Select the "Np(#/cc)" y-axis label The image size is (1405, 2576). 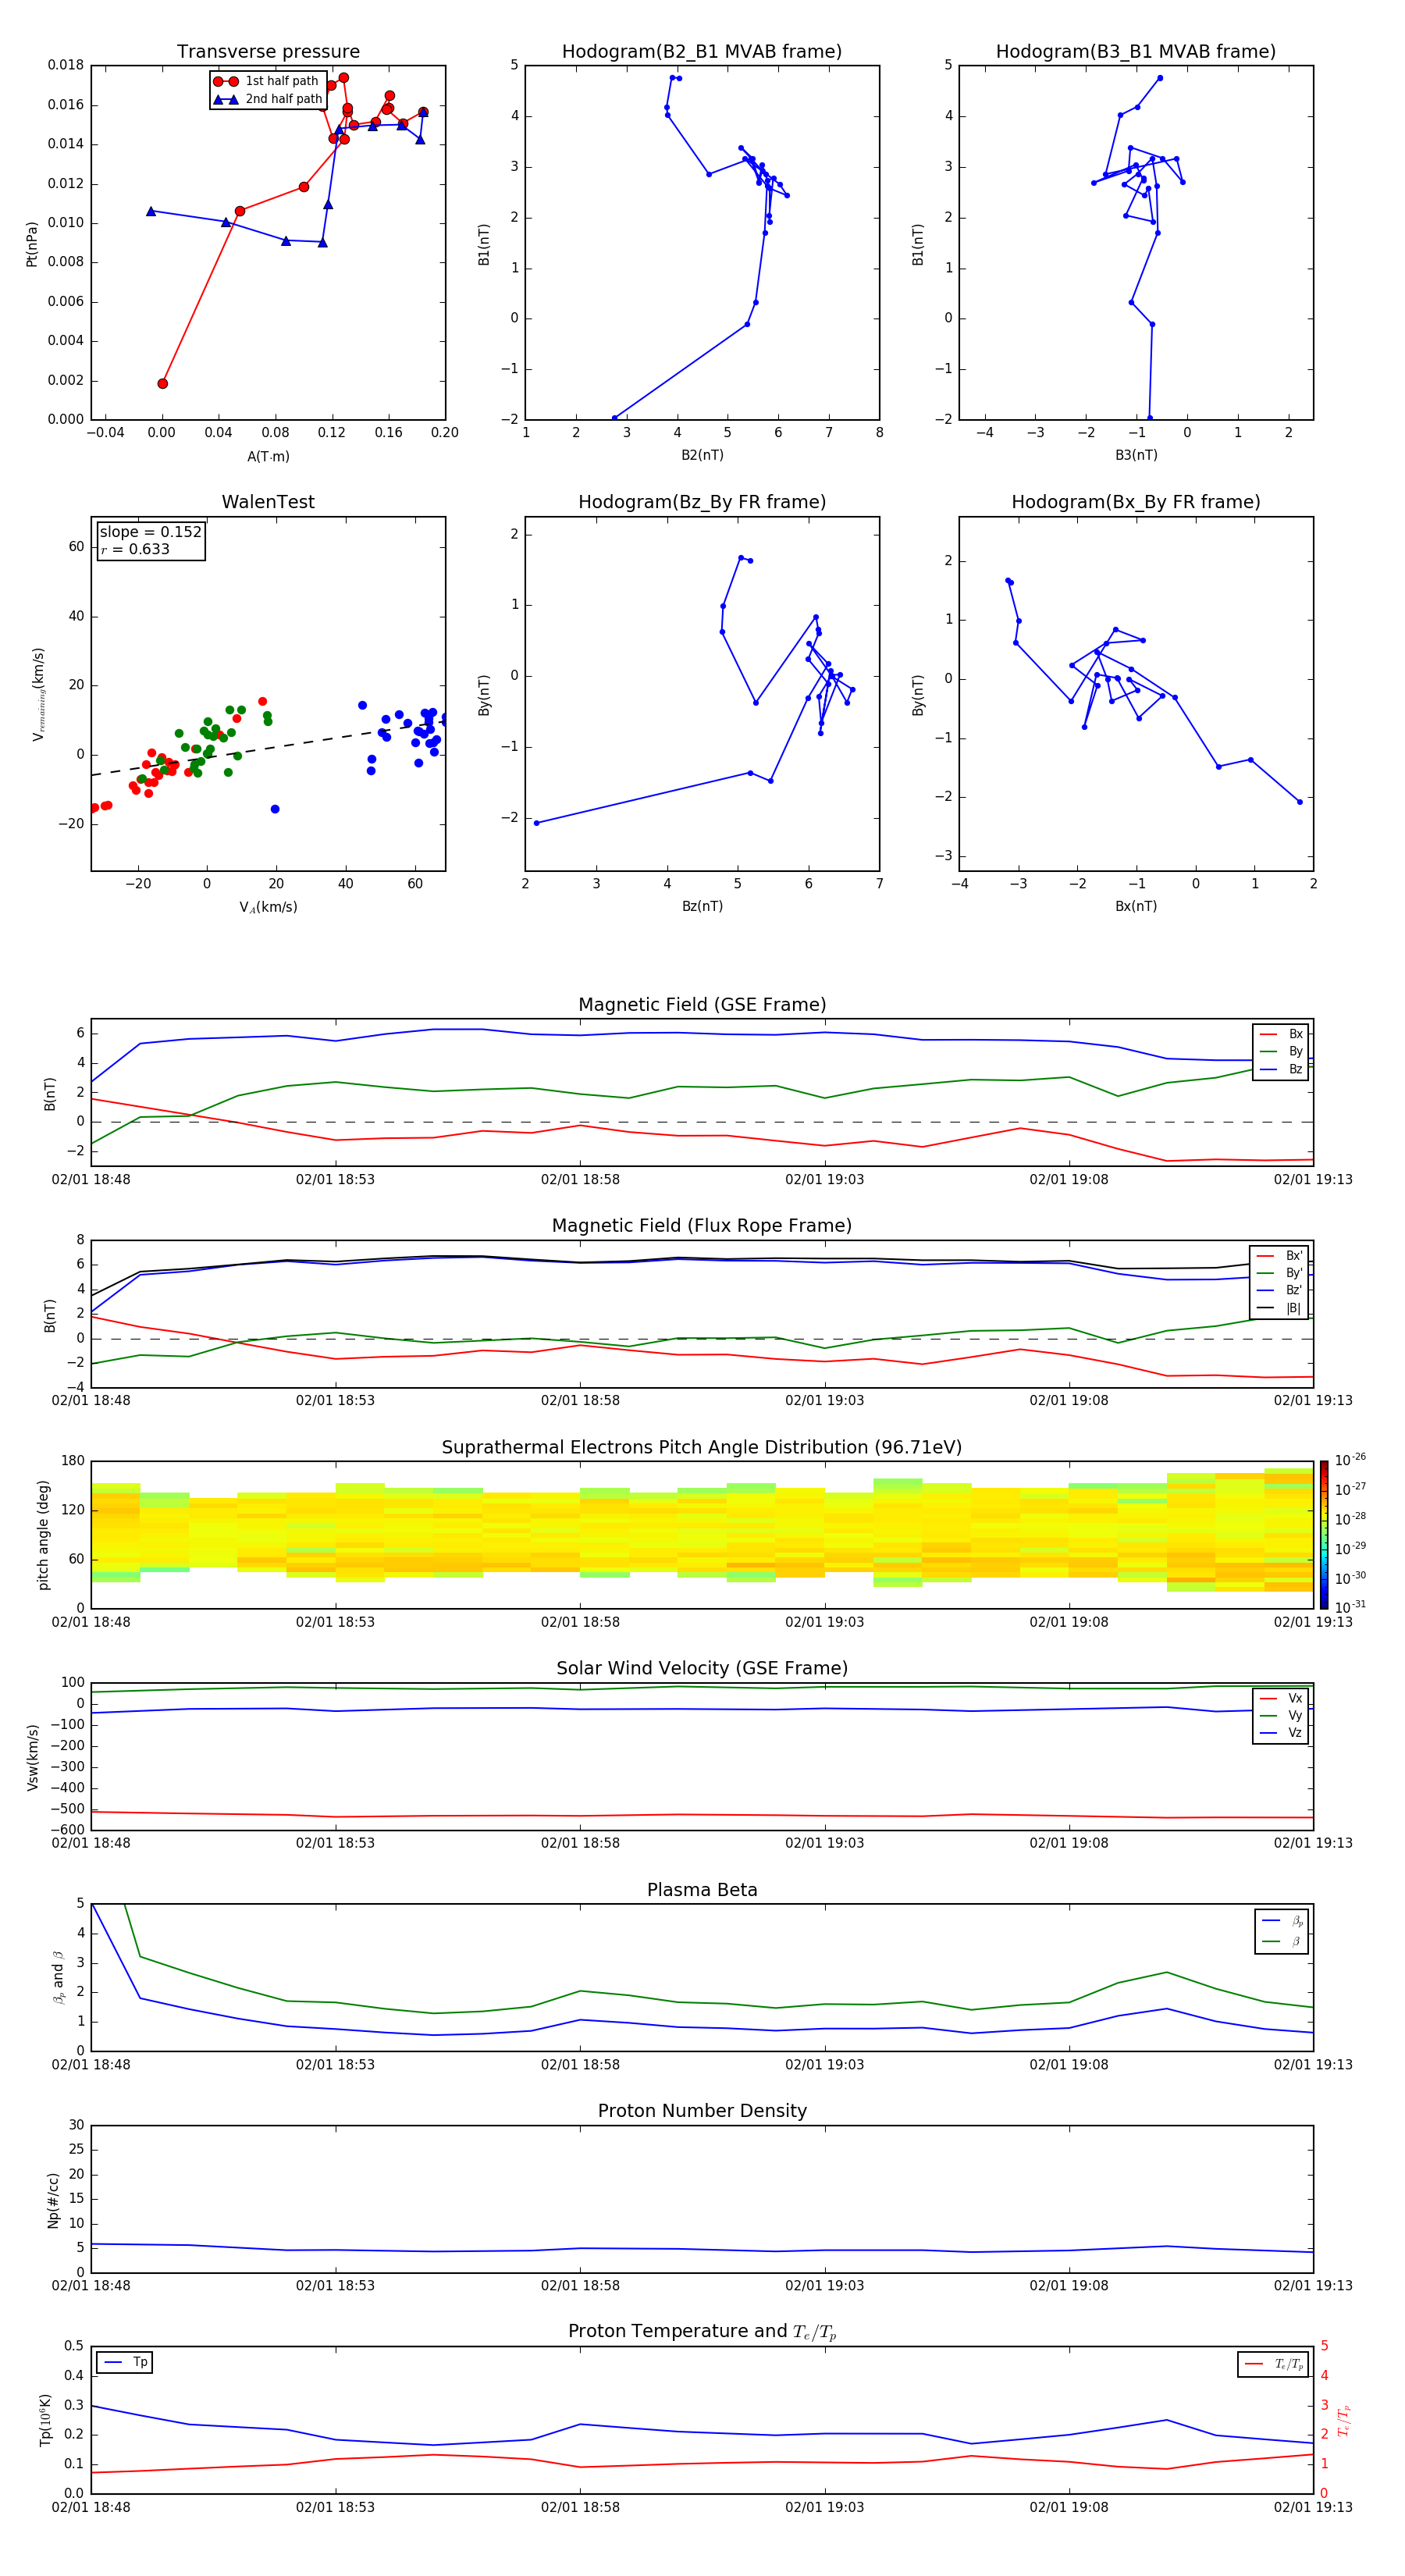click(x=53, y=2200)
